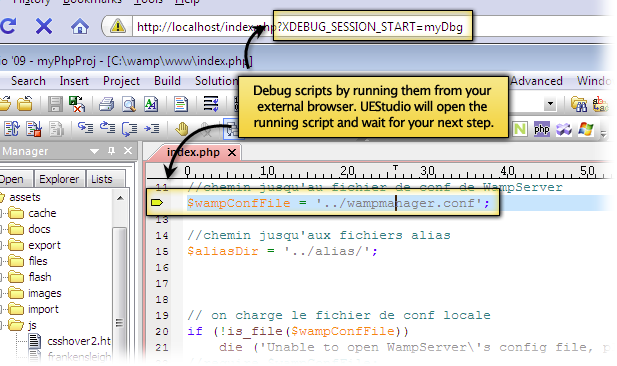This screenshot has height=366, width=617.
Task: Click the Save As icon with red X
Action: pos(77,104)
